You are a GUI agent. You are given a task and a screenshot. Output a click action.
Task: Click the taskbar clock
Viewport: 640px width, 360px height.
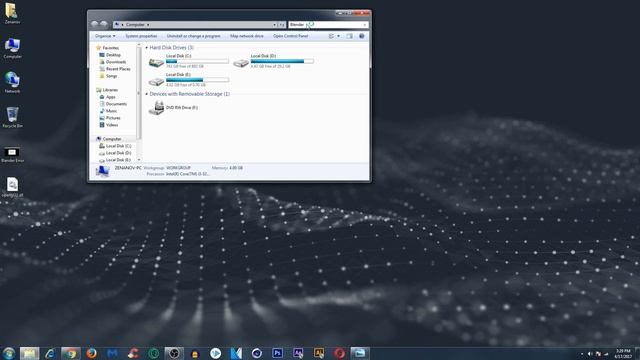pyautogui.click(x=623, y=353)
